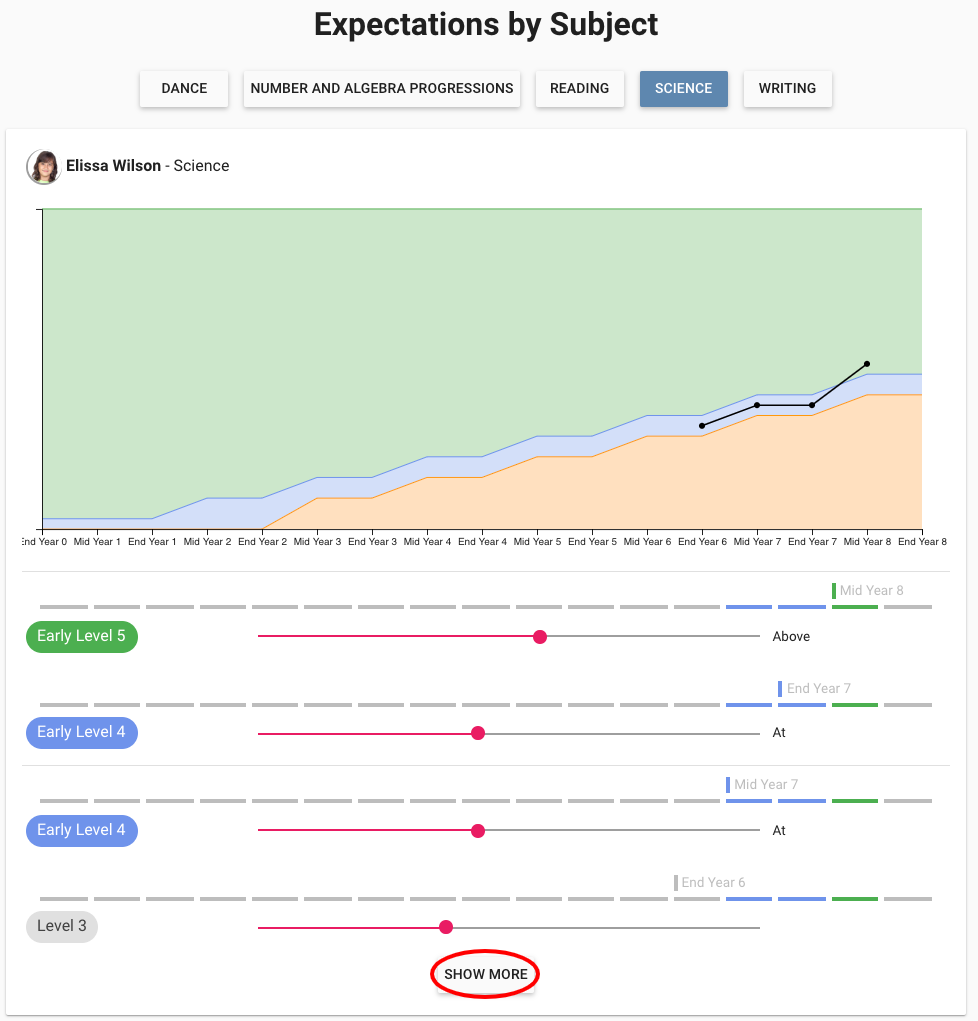Select the grey Level 3 badge

coord(61,926)
